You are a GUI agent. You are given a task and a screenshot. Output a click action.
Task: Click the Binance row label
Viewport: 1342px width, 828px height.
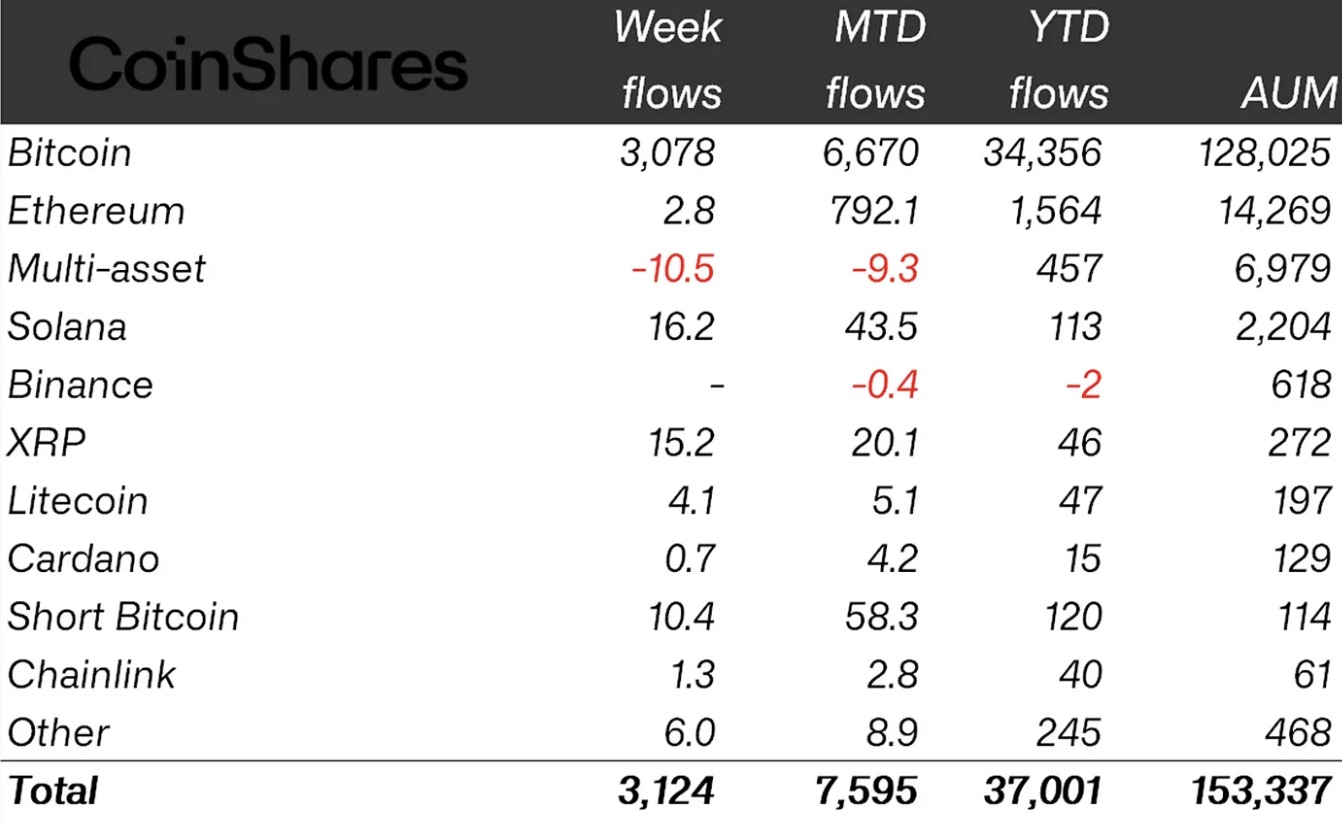click(80, 385)
